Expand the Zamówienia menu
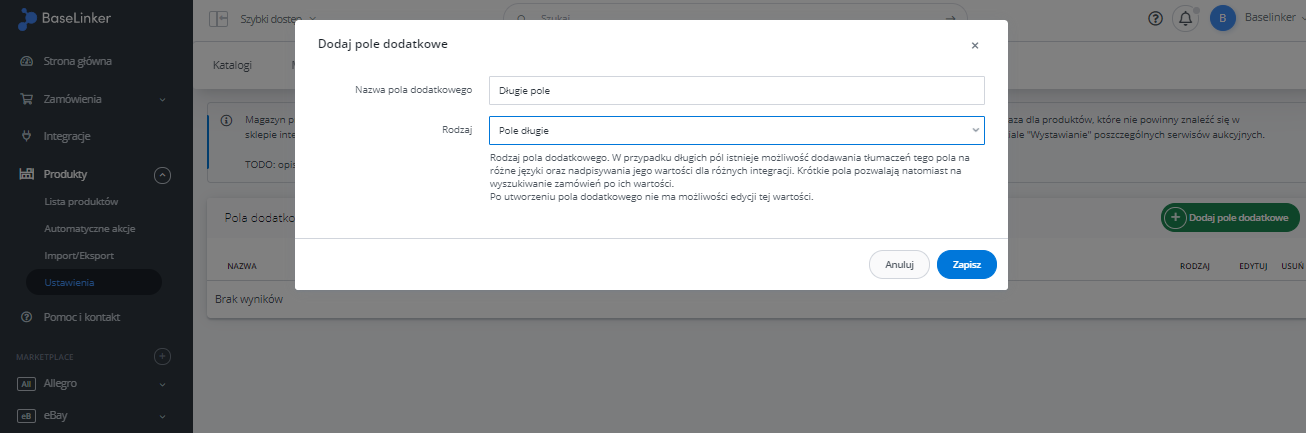This screenshot has width=1306, height=433. click(x=163, y=99)
